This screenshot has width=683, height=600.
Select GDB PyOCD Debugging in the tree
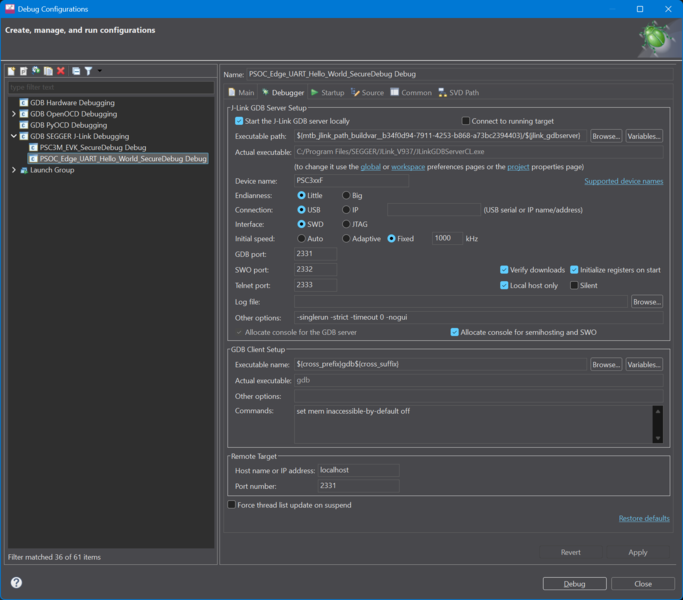tap(68, 125)
